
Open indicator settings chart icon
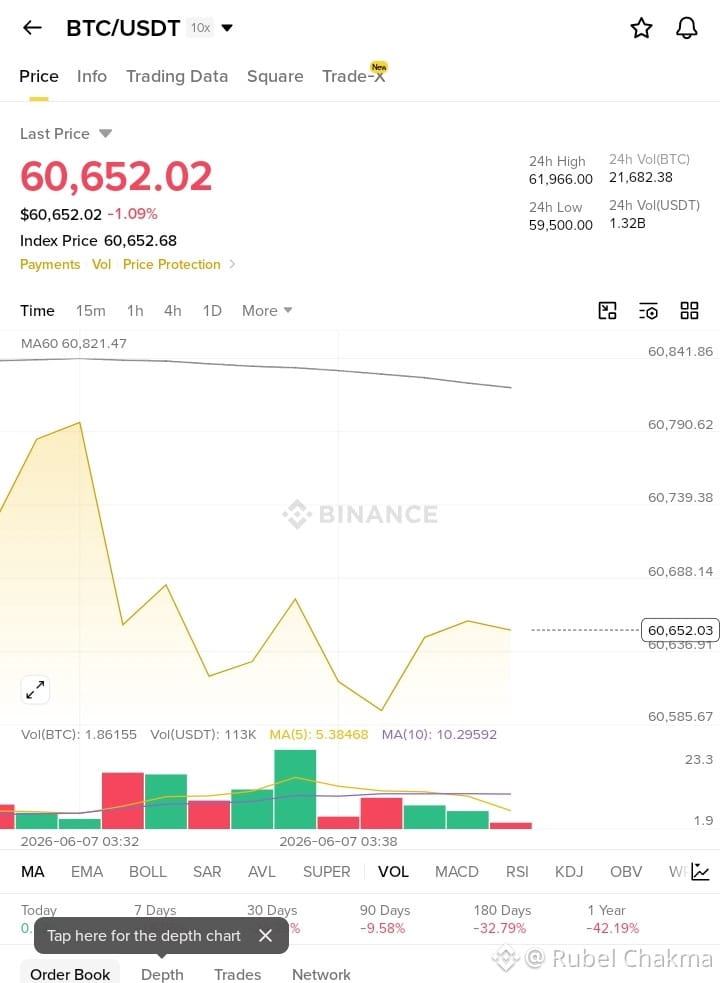(x=700, y=871)
